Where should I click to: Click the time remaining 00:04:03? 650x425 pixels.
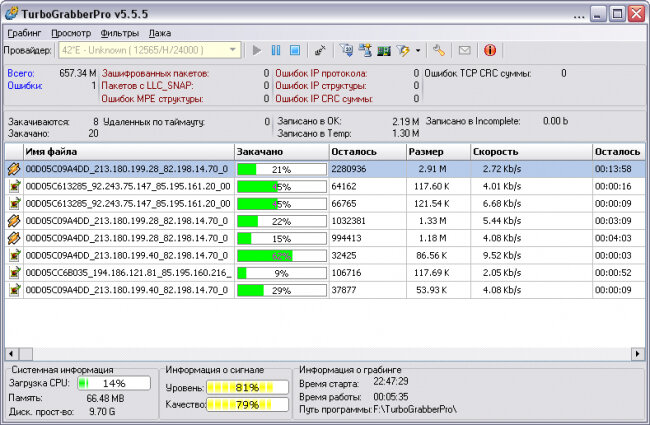[613, 238]
